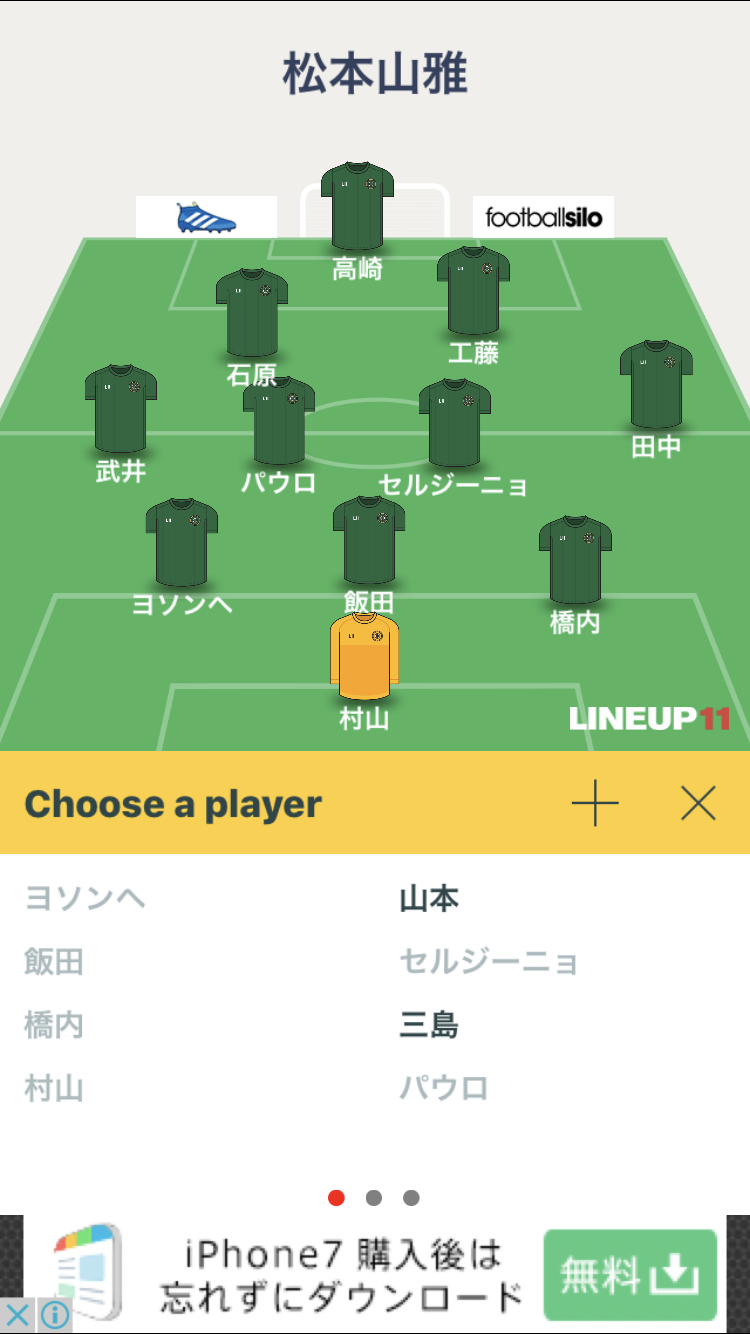Tap the plus icon to add player
Viewport: 750px width, 1334px height.
(x=595, y=803)
